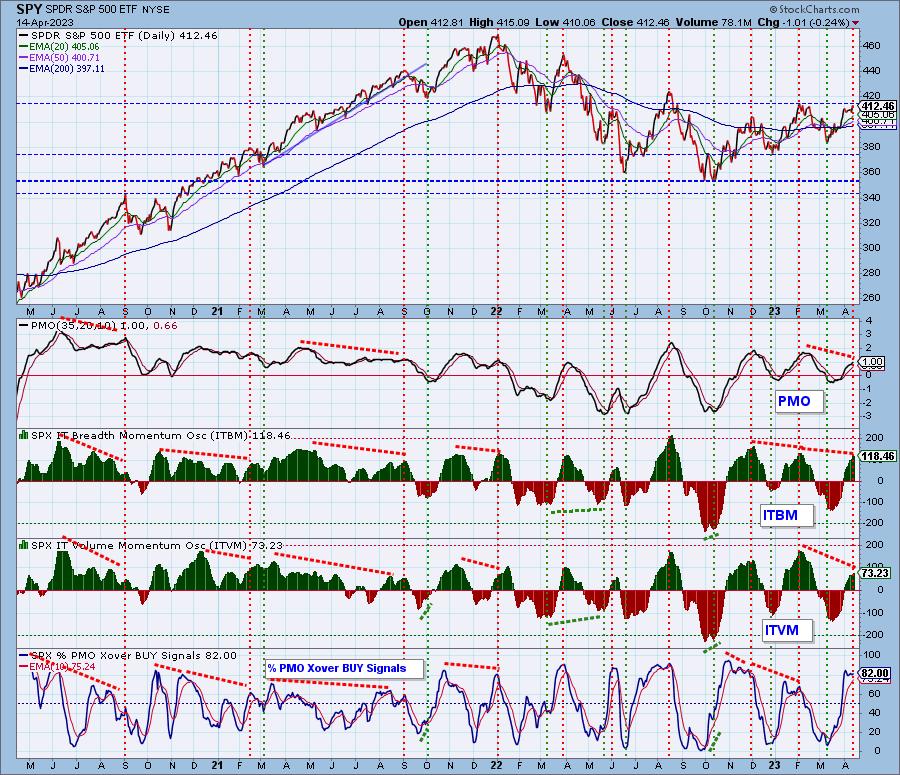900x775 pixels.
Task: Click the 440 price axis label
Action: [x=871, y=71]
